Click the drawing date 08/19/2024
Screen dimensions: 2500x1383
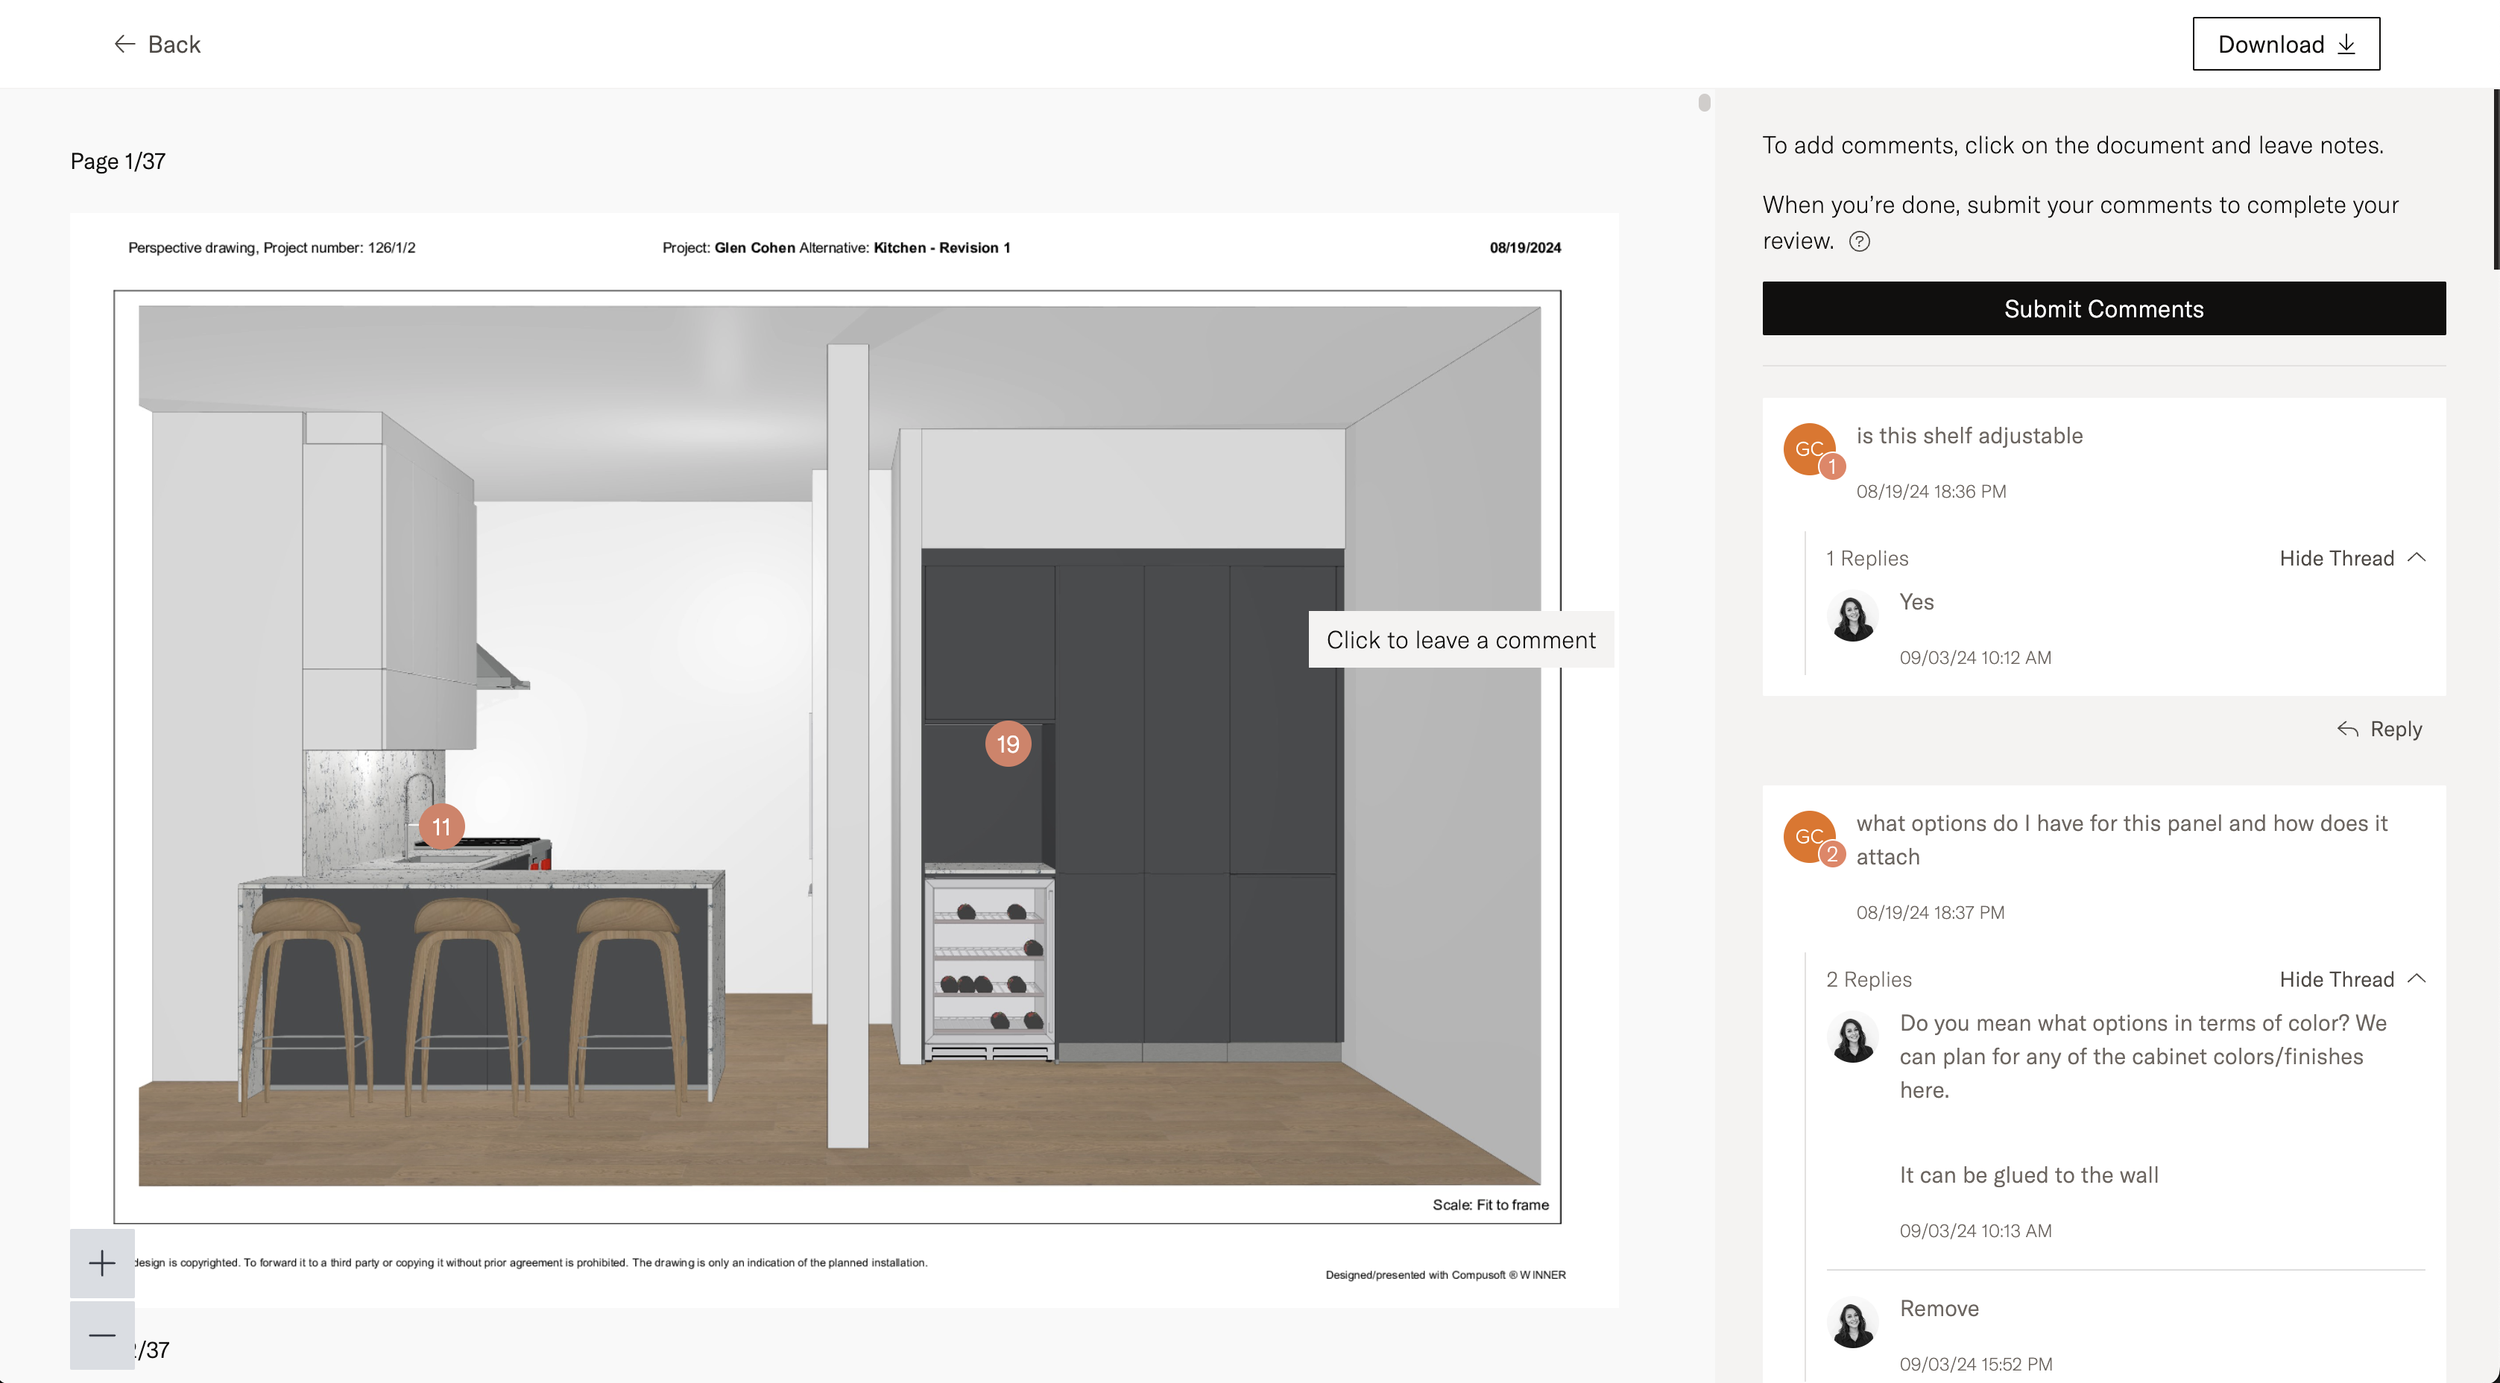[1525, 248]
